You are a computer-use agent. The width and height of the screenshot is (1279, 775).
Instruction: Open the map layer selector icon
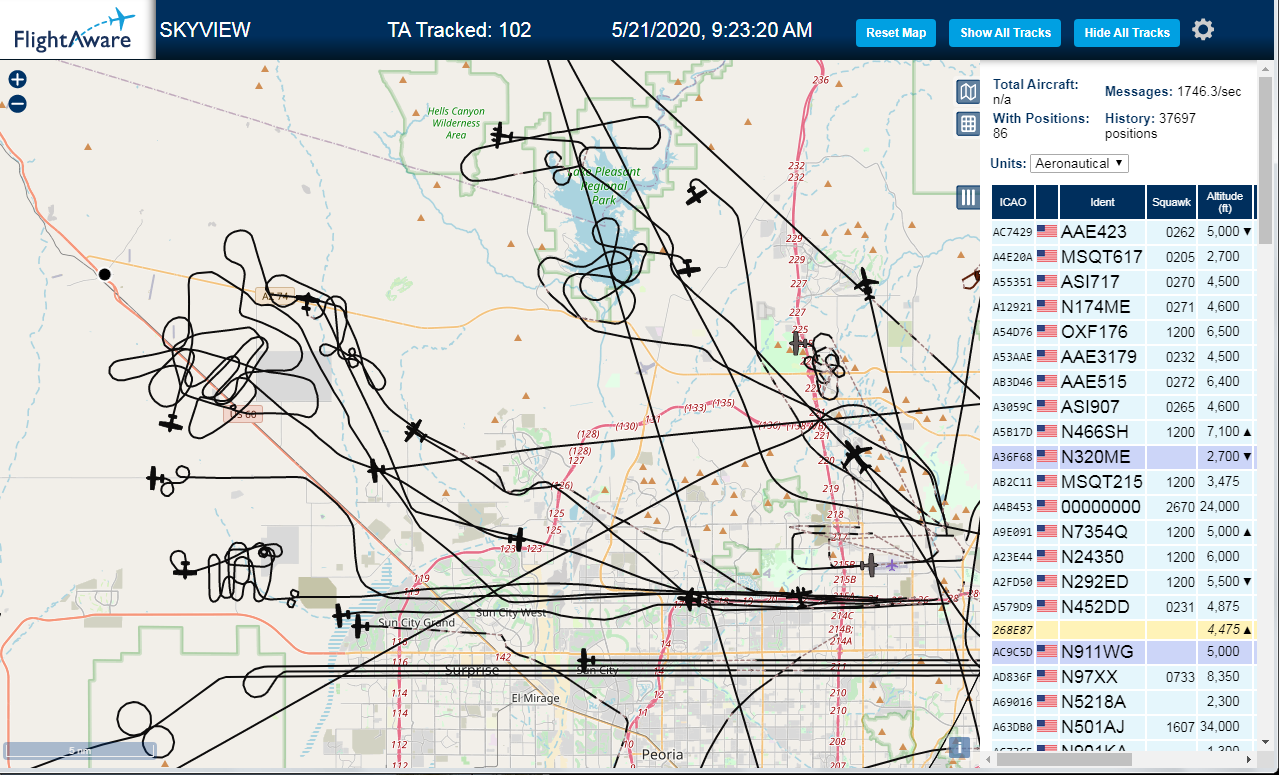(x=967, y=93)
